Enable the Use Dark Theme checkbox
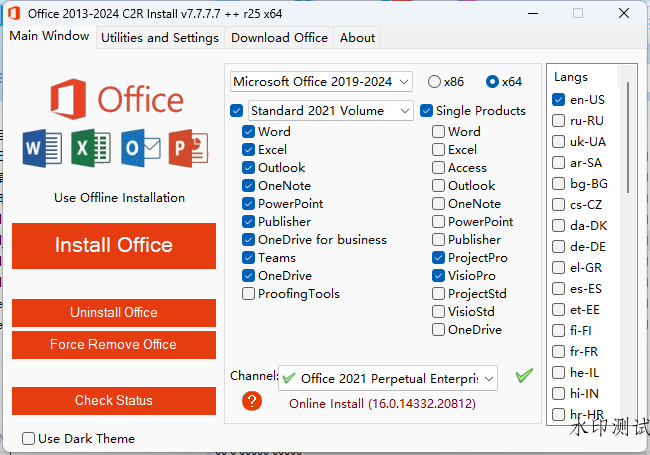 pos(28,438)
